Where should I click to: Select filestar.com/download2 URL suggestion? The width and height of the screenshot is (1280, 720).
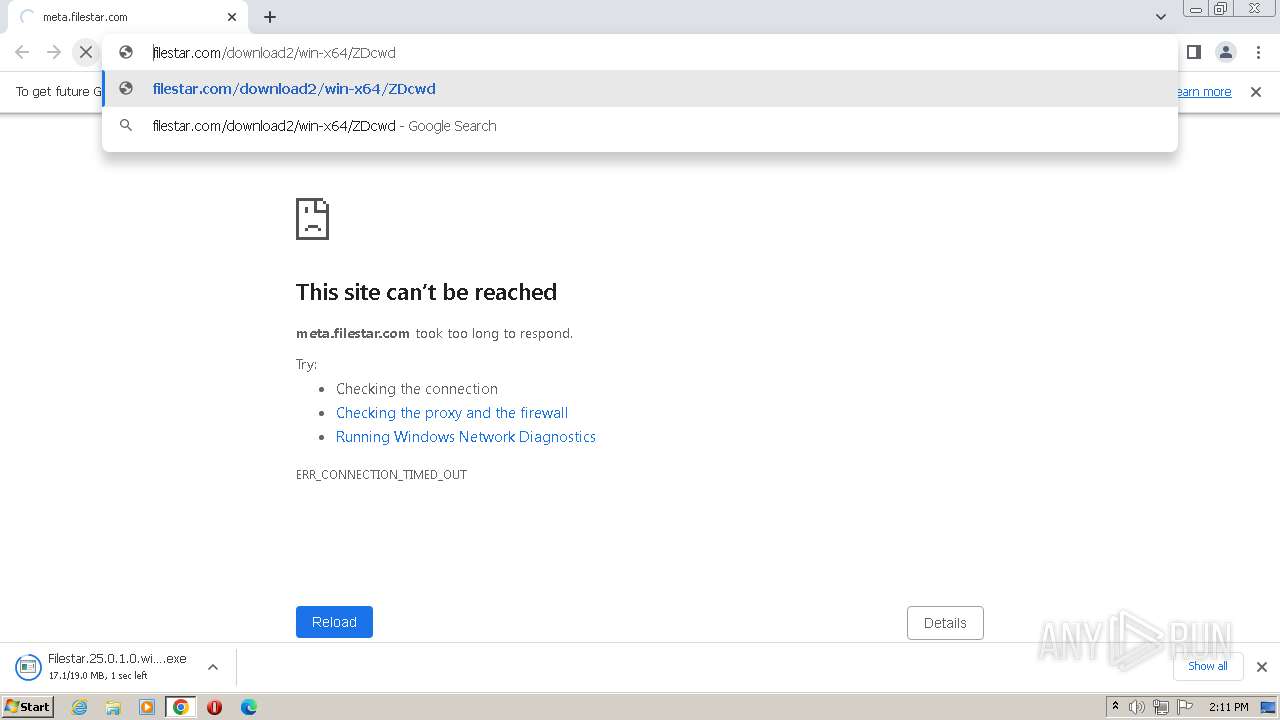(640, 89)
